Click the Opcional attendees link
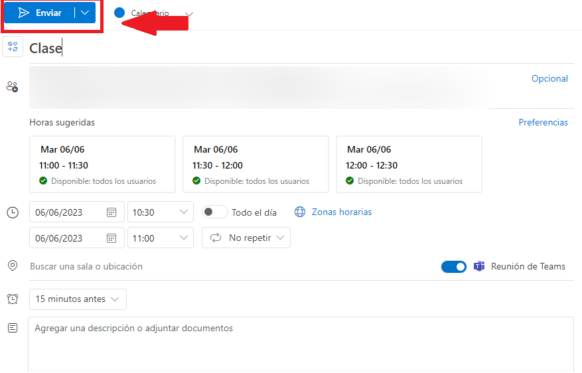Screen dimensions: 582x373 pos(550,79)
